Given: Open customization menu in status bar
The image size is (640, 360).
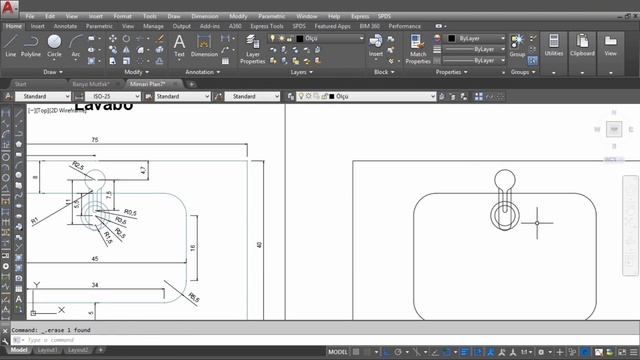Looking at the screenshot, I should click(x=633, y=352).
